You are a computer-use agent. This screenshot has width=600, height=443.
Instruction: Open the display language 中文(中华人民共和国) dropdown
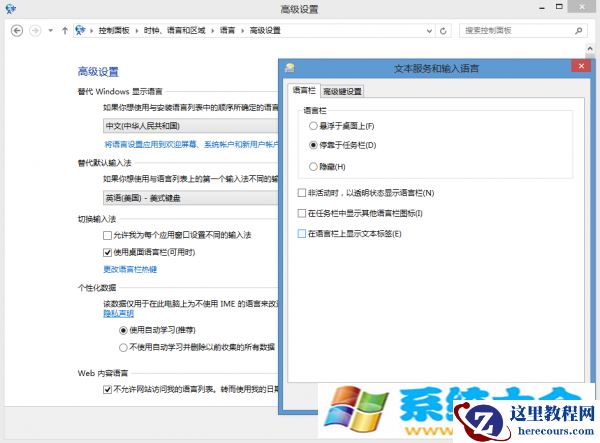[x=191, y=126]
